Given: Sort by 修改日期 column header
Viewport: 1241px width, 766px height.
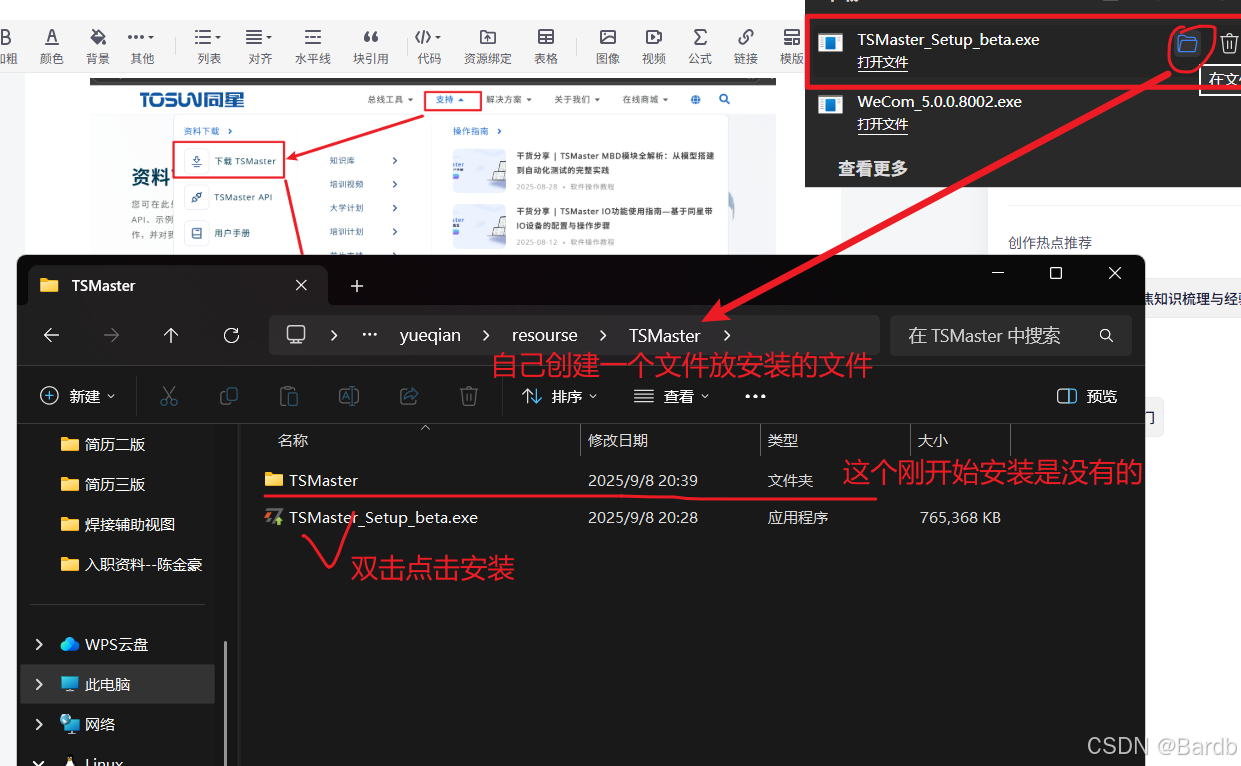Looking at the screenshot, I should tap(618, 440).
